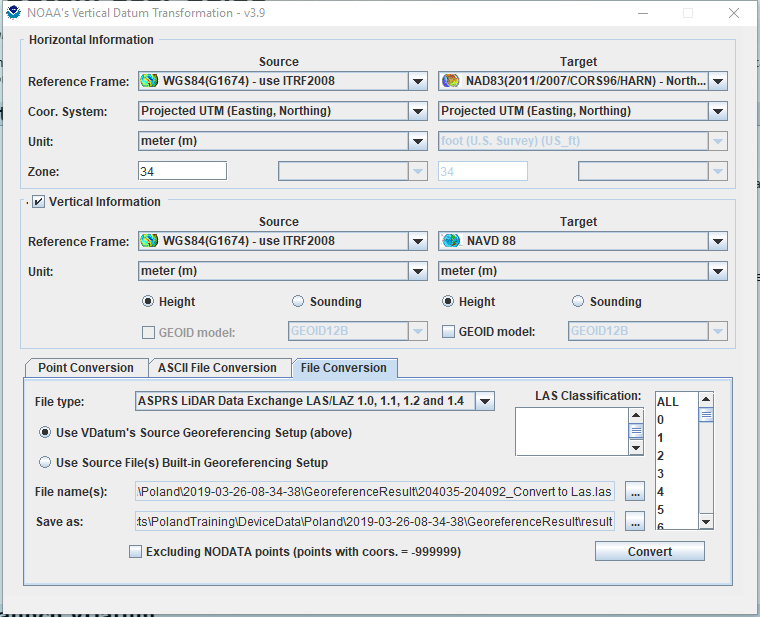760x617 pixels.
Task: Click source Zone input field
Action: pos(182,171)
